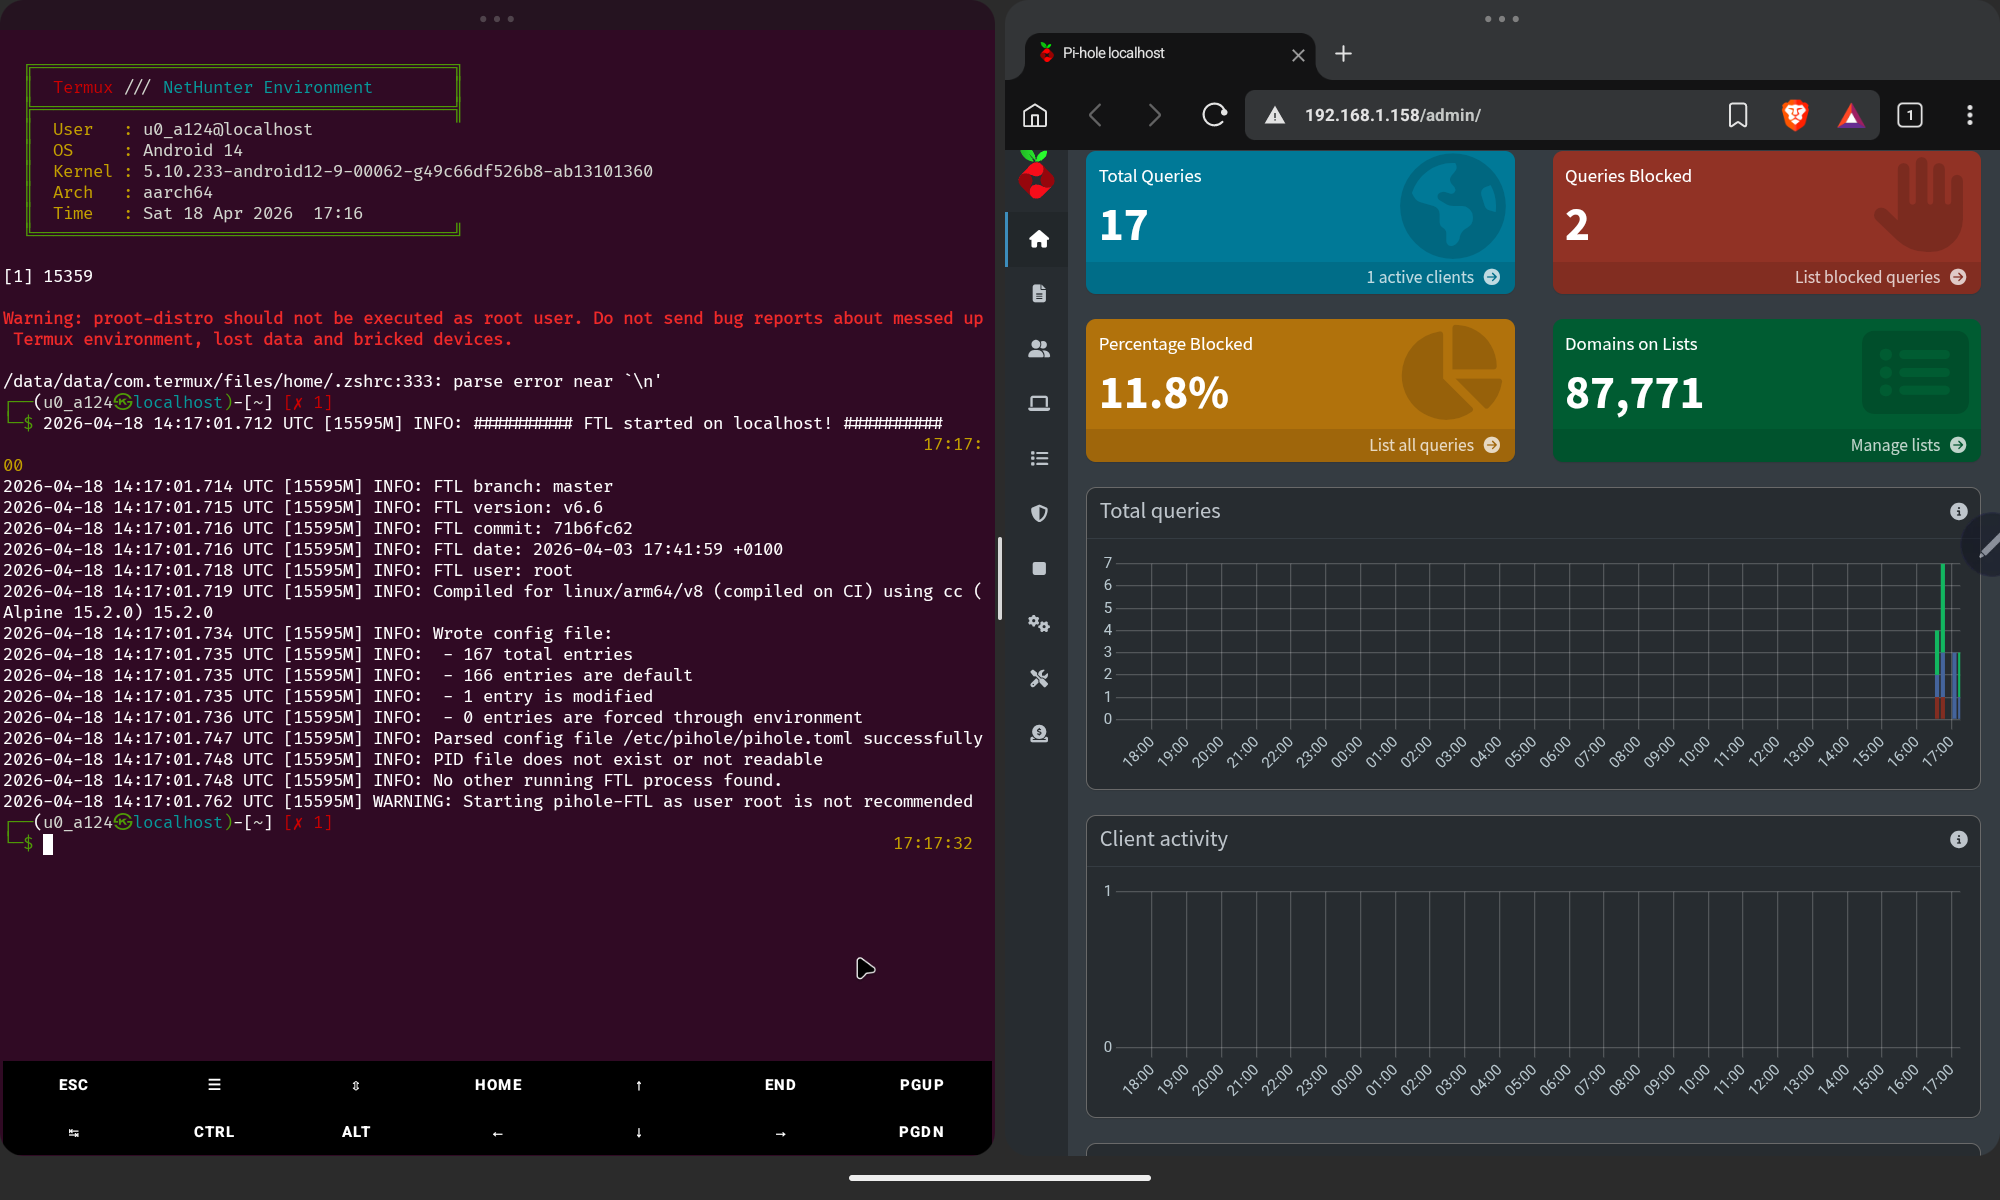Click List all queries on Percentage Blocked card
2000x1200 pixels.
click(1424, 444)
